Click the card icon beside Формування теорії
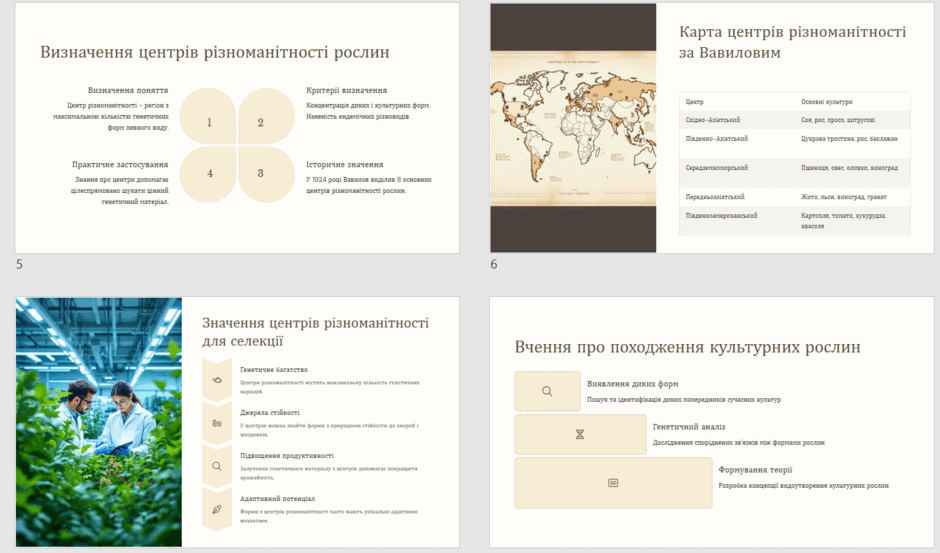 pyautogui.click(x=613, y=483)
